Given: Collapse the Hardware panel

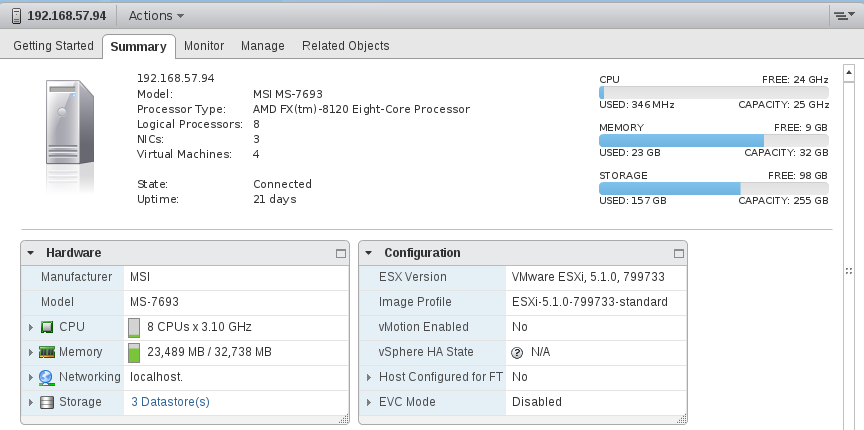Looking at the screenshot, I should (31, 253).
